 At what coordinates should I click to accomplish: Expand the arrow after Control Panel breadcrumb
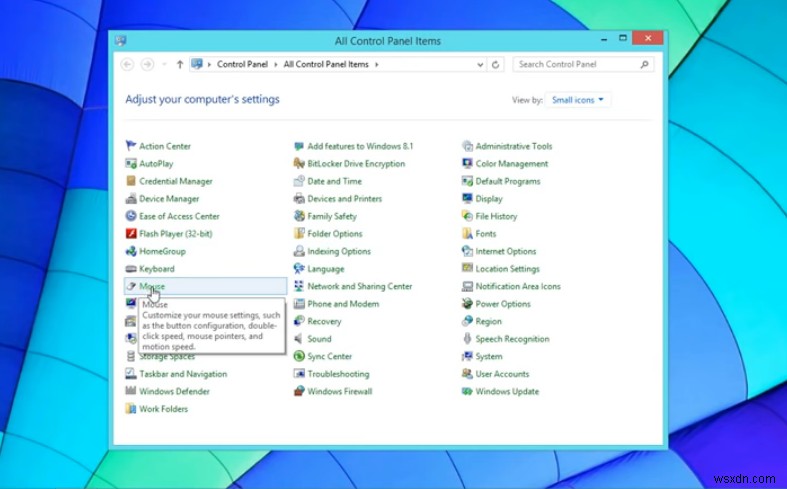click(x=276, y=64)
